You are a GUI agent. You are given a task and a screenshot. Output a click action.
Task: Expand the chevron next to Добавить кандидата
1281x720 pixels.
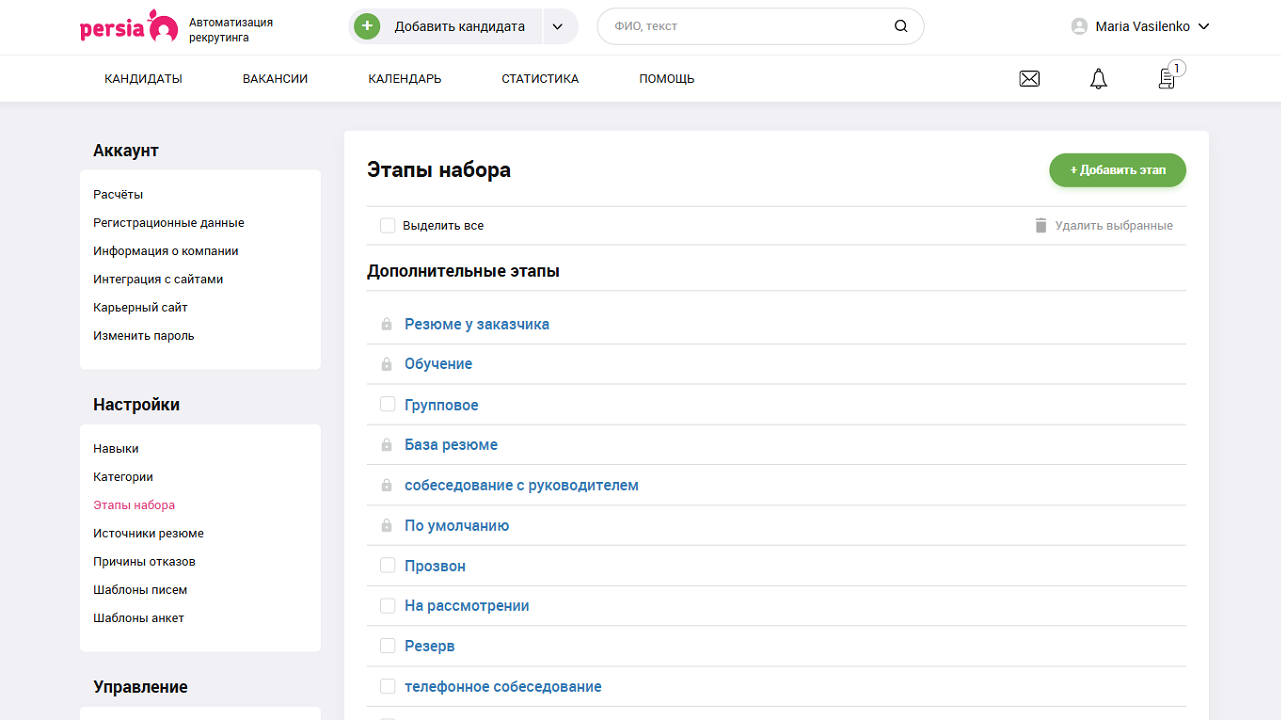(x=557, y=26)
